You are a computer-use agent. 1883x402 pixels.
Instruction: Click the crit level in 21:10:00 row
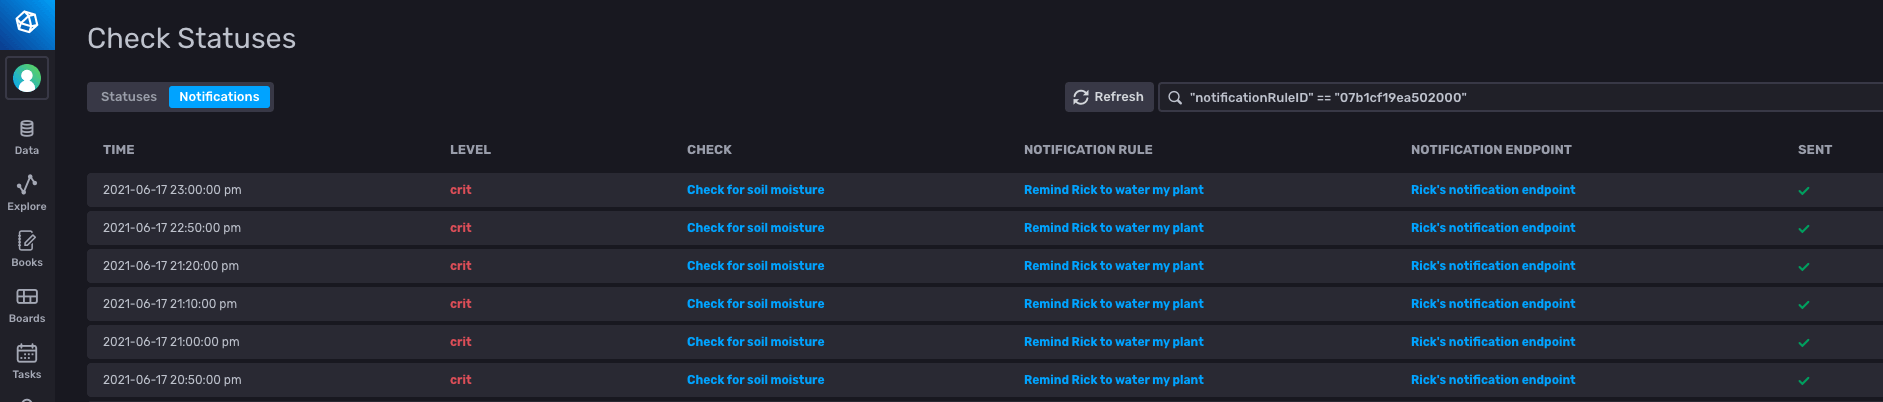[x=460, y=304]
